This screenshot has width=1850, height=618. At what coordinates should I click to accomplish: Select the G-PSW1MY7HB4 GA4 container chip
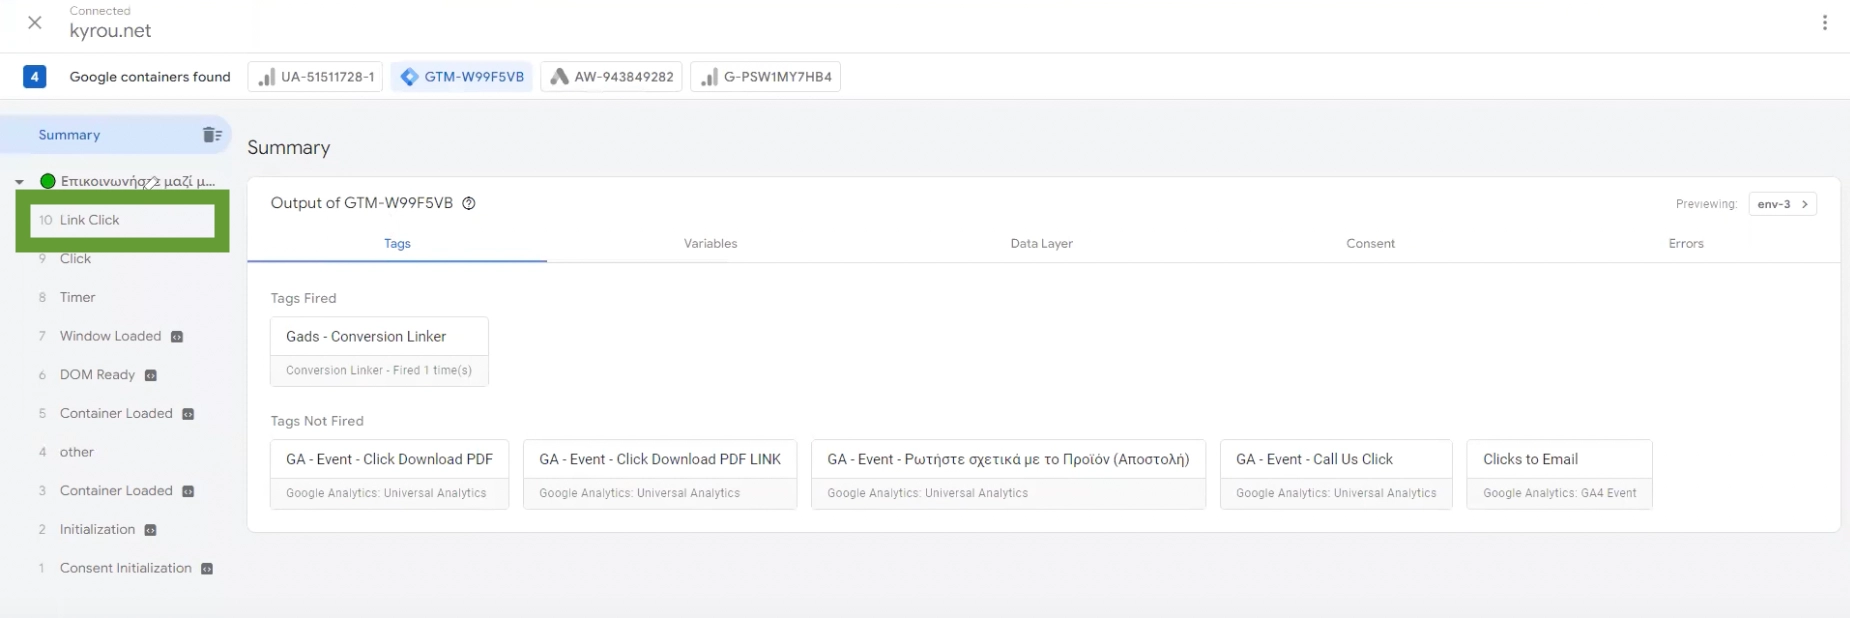pyautogui.click(x=765, y=77)
